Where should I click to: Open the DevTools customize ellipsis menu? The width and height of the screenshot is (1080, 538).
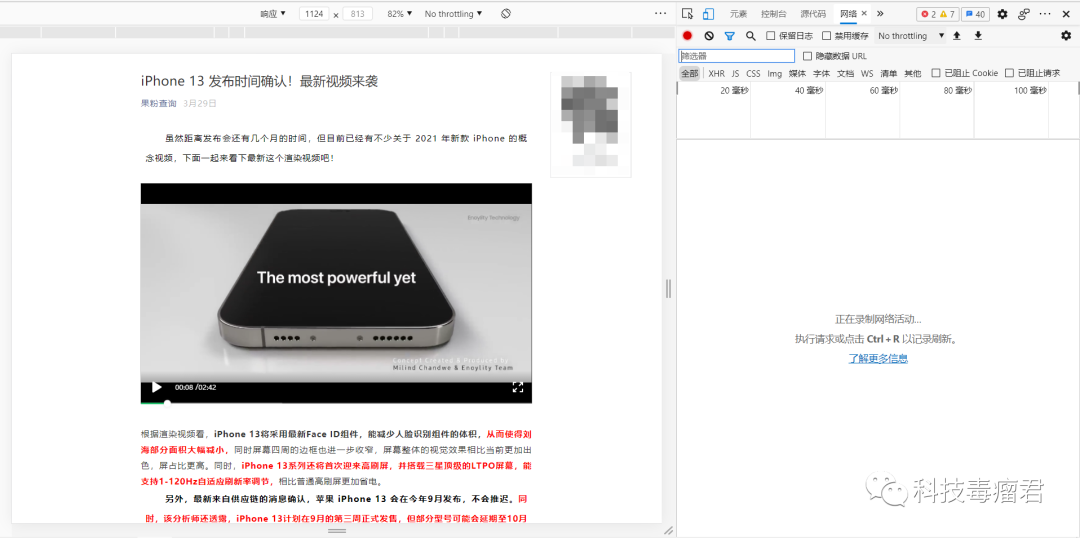coord(1046,14)
